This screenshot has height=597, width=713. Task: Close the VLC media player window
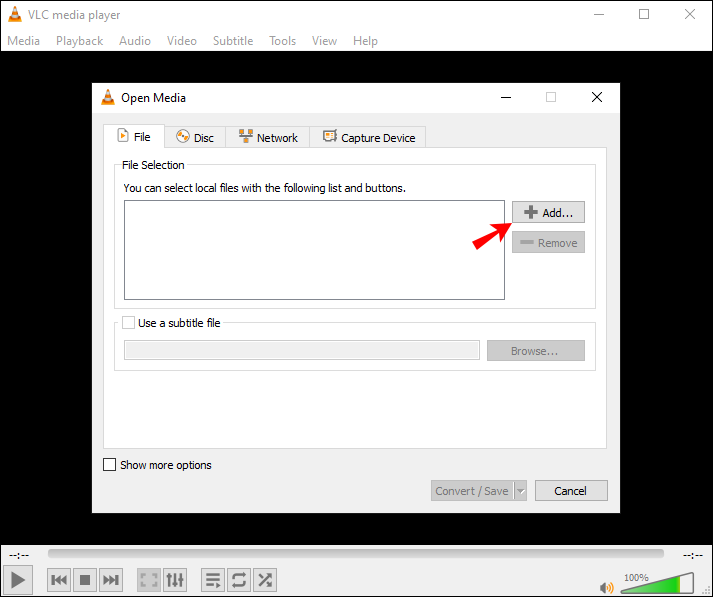[x=690, y=14]
